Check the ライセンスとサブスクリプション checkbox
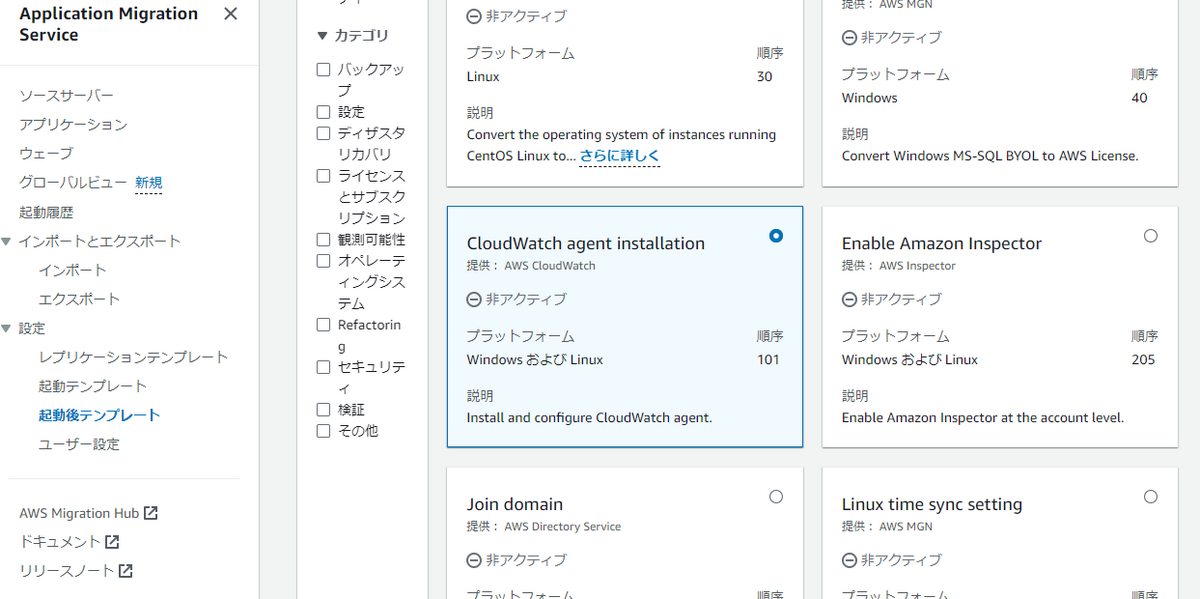Viewport: 1200px width, 599px height. click(323, 176)
